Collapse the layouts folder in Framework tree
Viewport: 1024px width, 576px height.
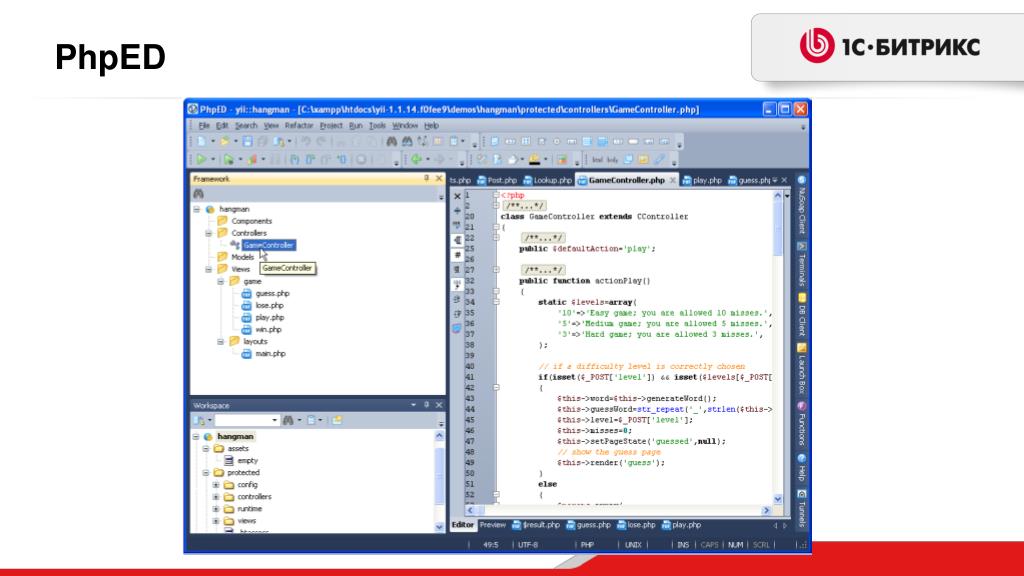[221, 342]
